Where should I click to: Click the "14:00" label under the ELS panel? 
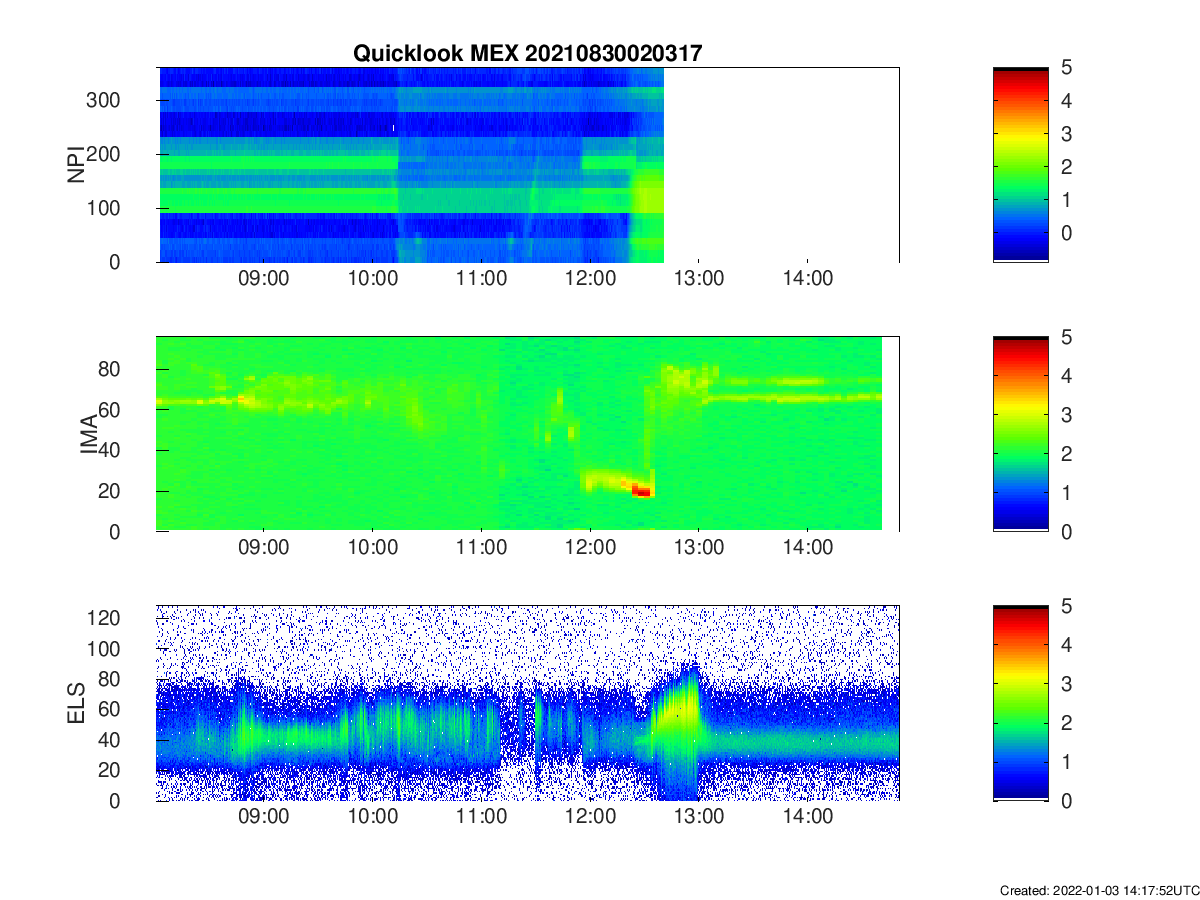807,818
